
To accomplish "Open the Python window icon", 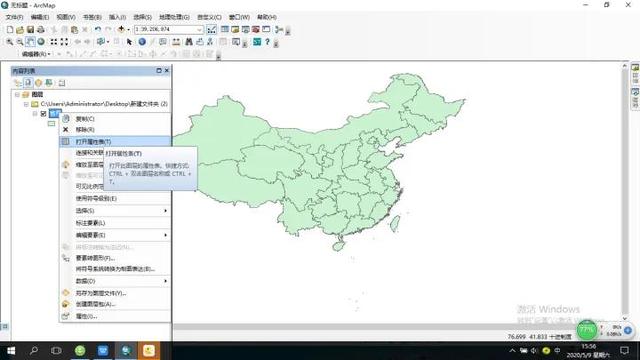I will point(257,42).
